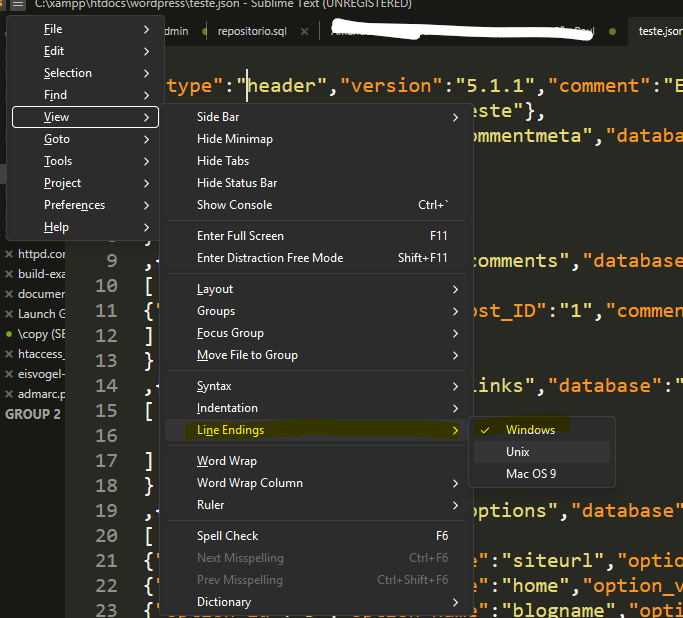683x618 pixels.
Task: Close htaccess_ file in sidebar
Action: tap(9, 354)
